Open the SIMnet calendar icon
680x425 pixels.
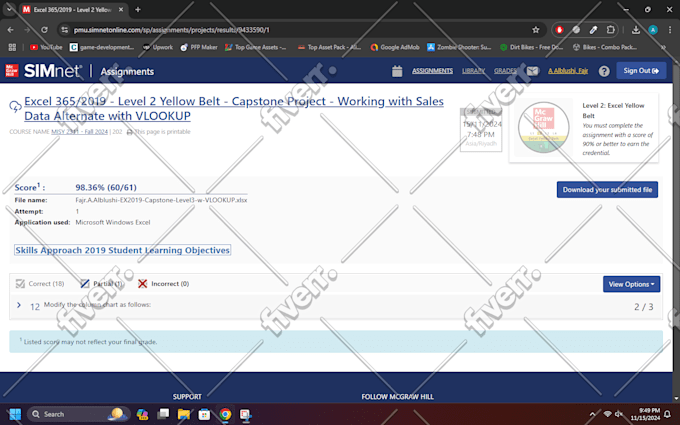coord(397,71)
